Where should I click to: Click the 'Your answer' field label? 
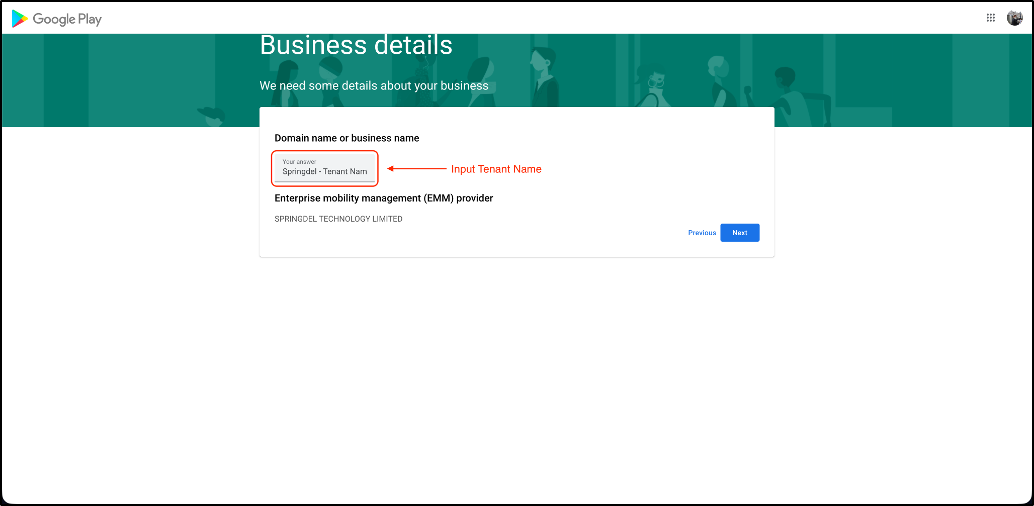click(299, 161)
